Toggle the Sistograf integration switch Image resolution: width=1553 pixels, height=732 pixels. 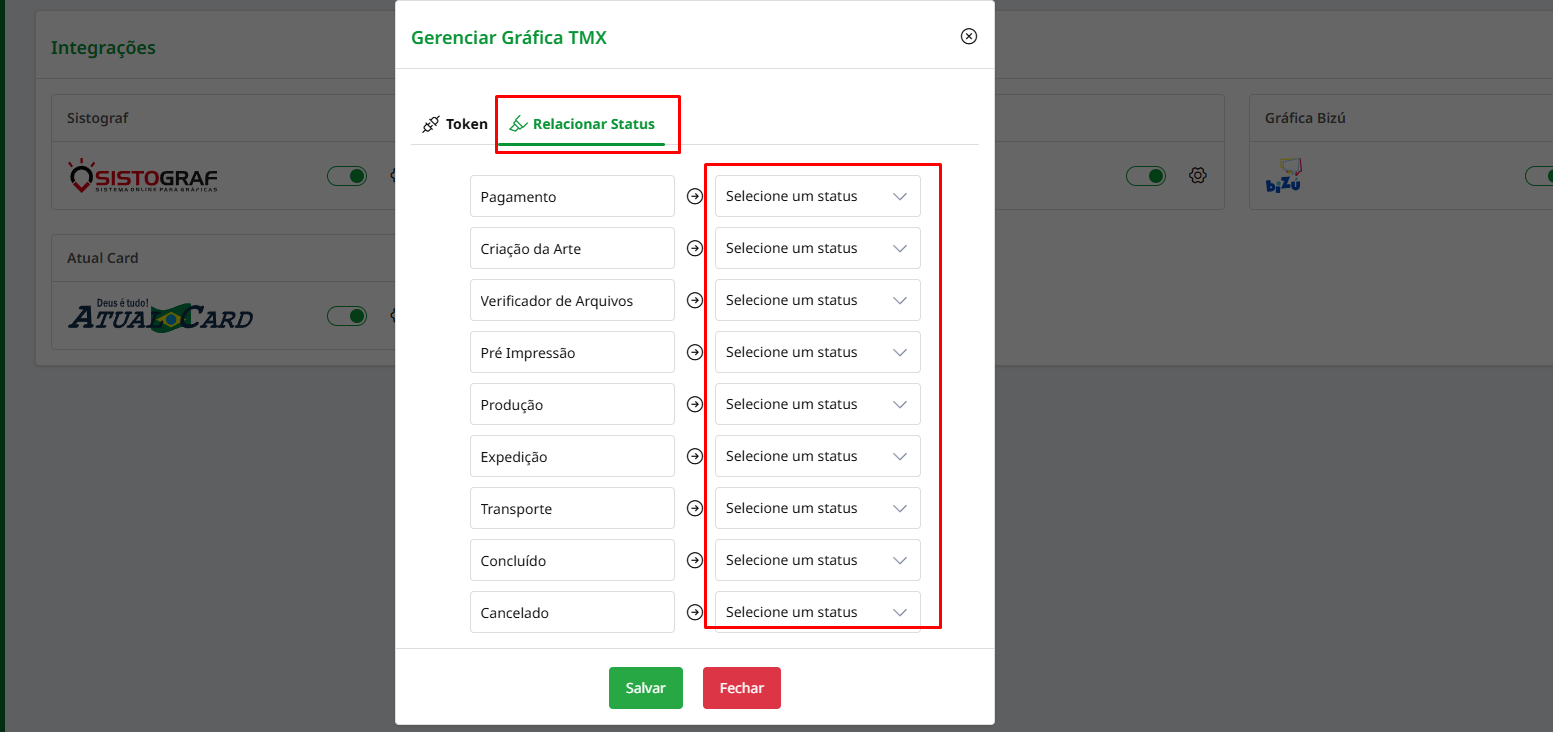pyautogui.click(x=347, y=176)
